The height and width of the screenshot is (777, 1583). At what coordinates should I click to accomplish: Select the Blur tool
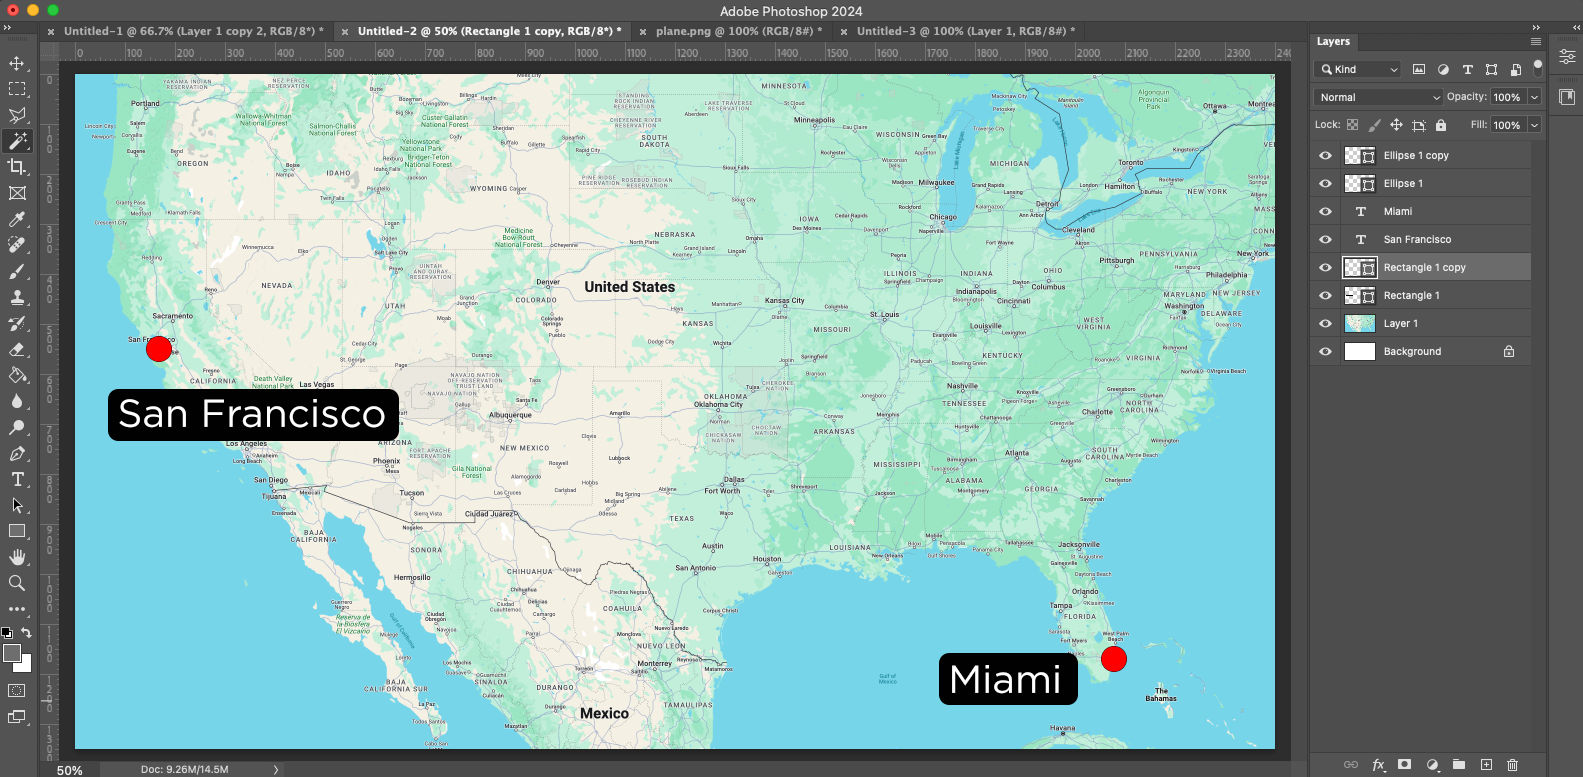17,401
